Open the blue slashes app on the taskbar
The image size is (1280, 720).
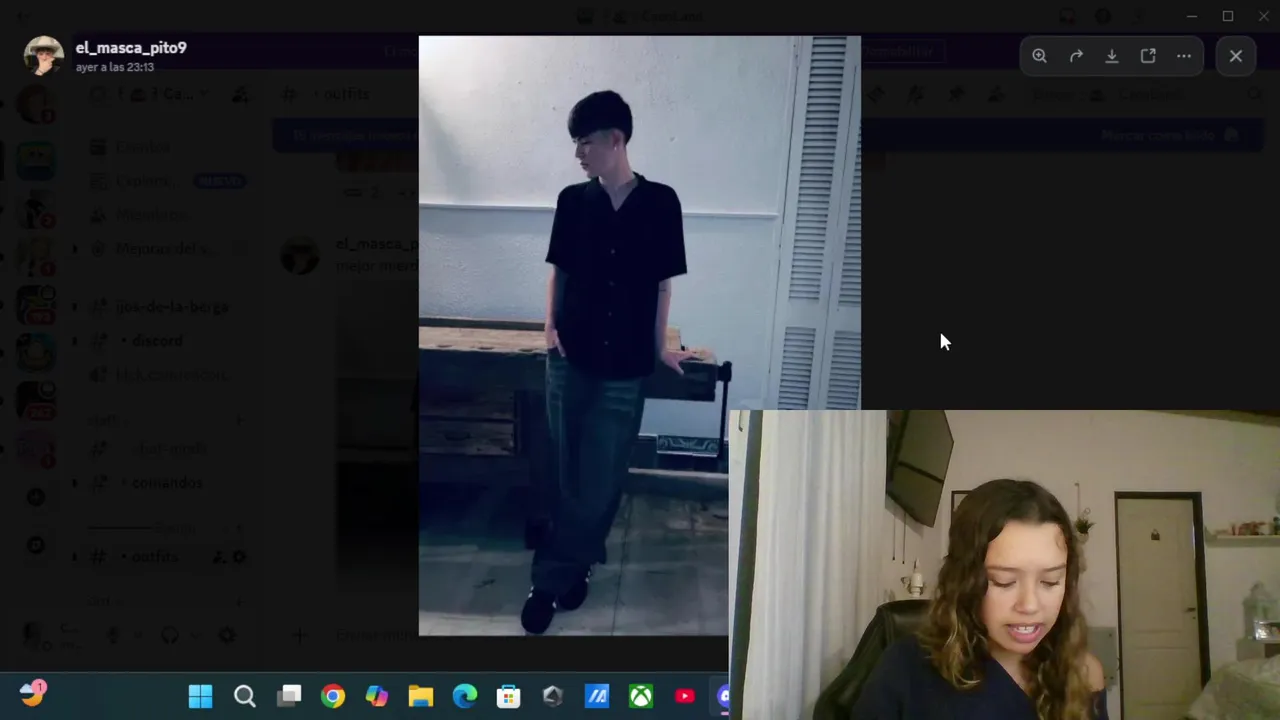597,696
